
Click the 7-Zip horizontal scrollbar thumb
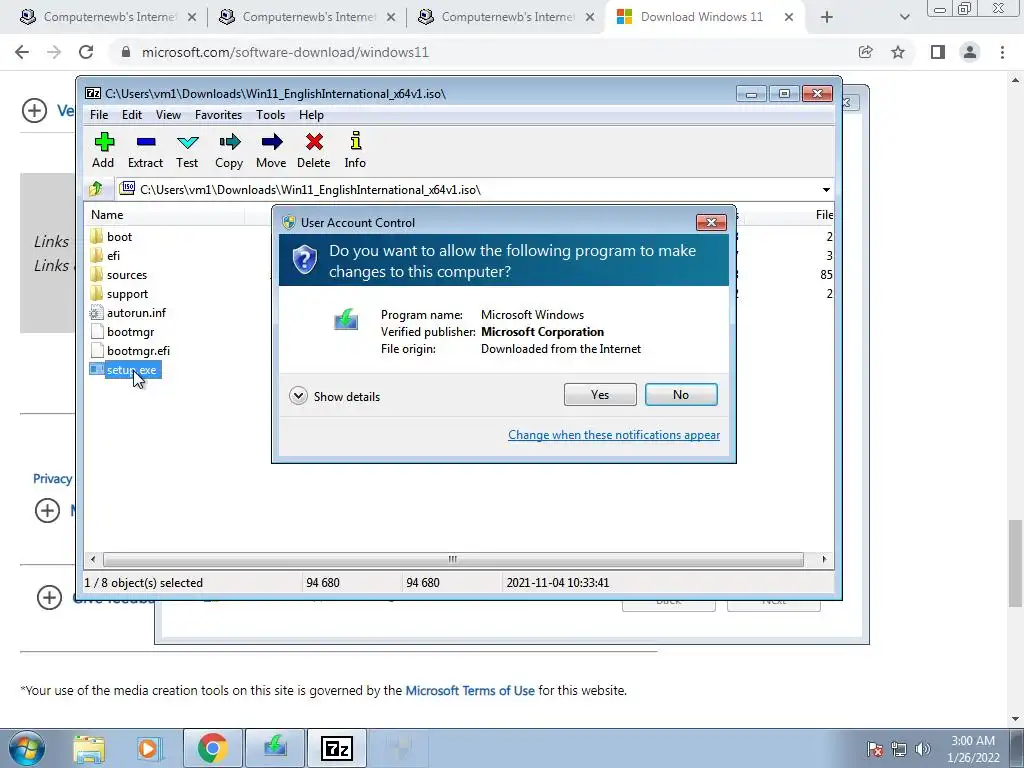click(x=453, y=559)
